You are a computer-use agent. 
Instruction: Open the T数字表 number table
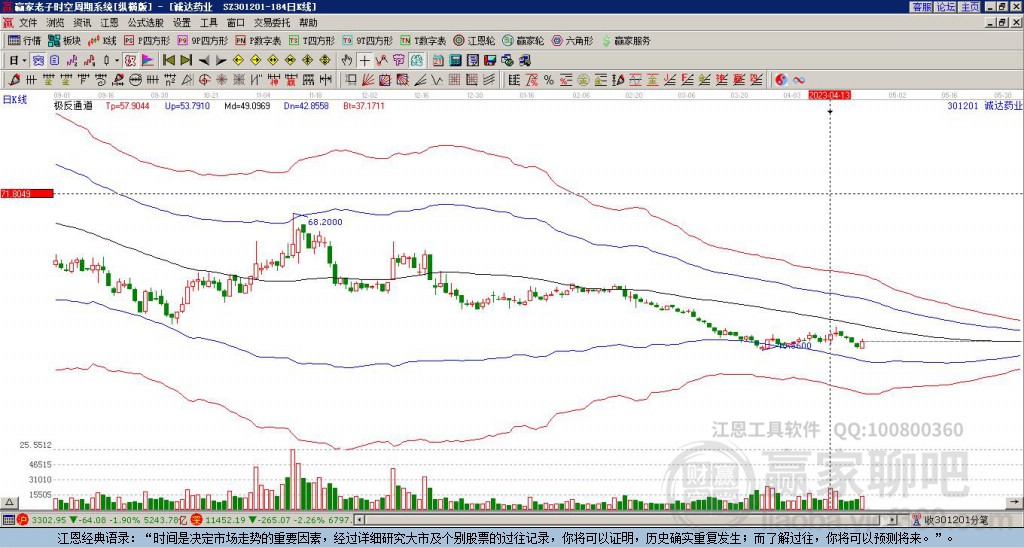423,40
